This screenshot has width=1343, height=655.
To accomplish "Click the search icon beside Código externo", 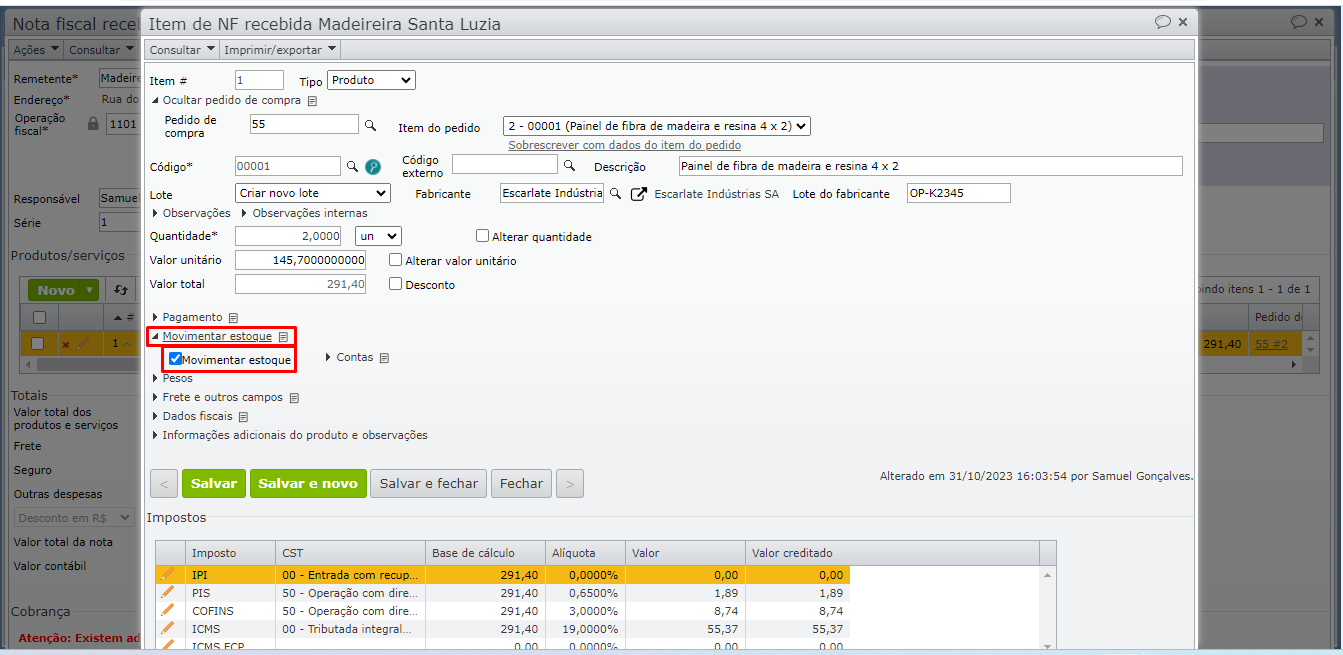I will tap(570, 165).
